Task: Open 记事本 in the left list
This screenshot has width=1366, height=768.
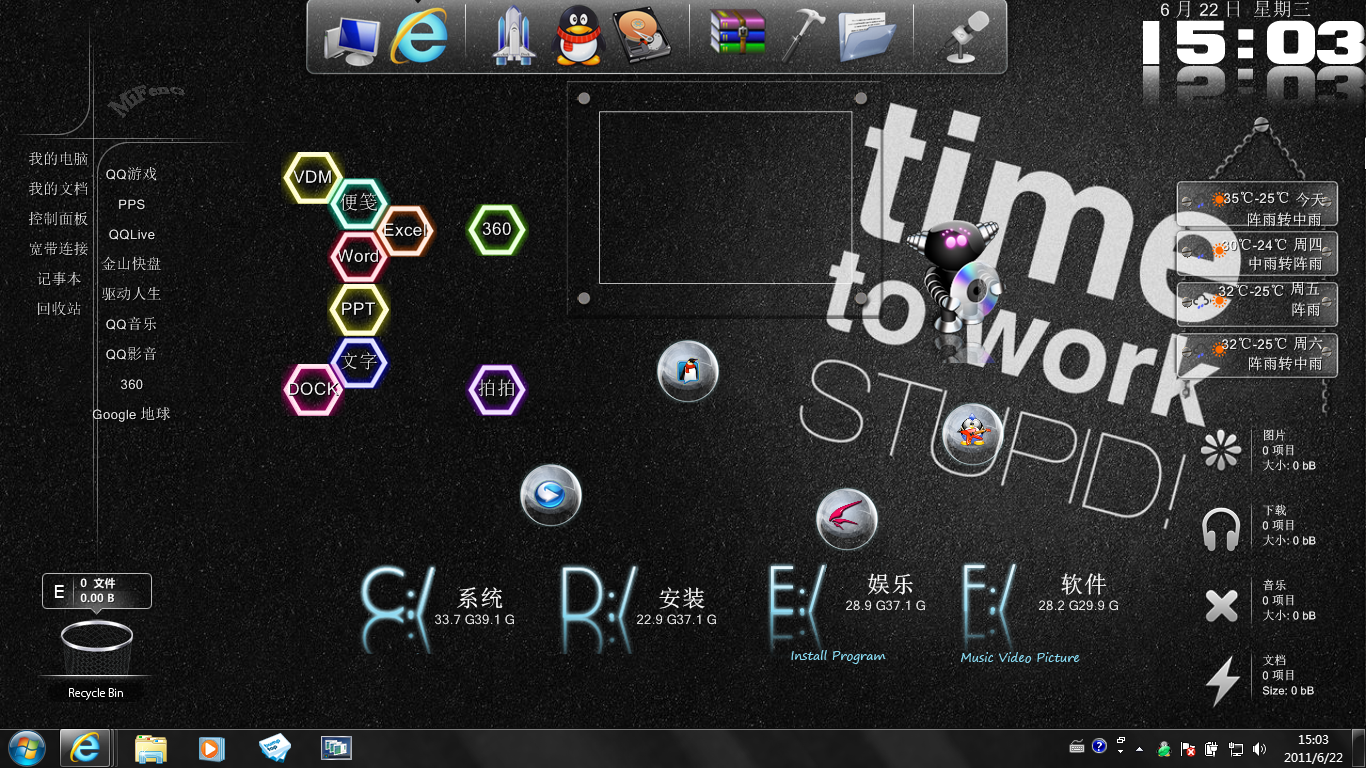Action: pos(59,279)
